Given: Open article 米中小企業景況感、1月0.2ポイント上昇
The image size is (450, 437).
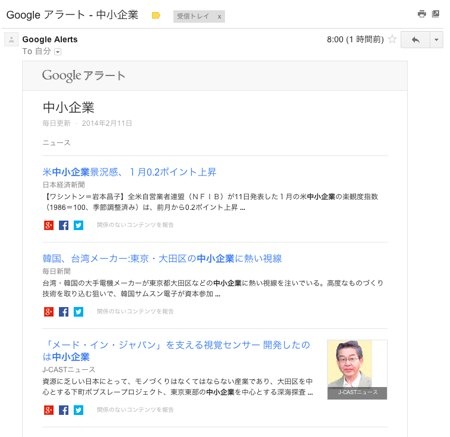Looking at the screenshot, I should 129,172.
